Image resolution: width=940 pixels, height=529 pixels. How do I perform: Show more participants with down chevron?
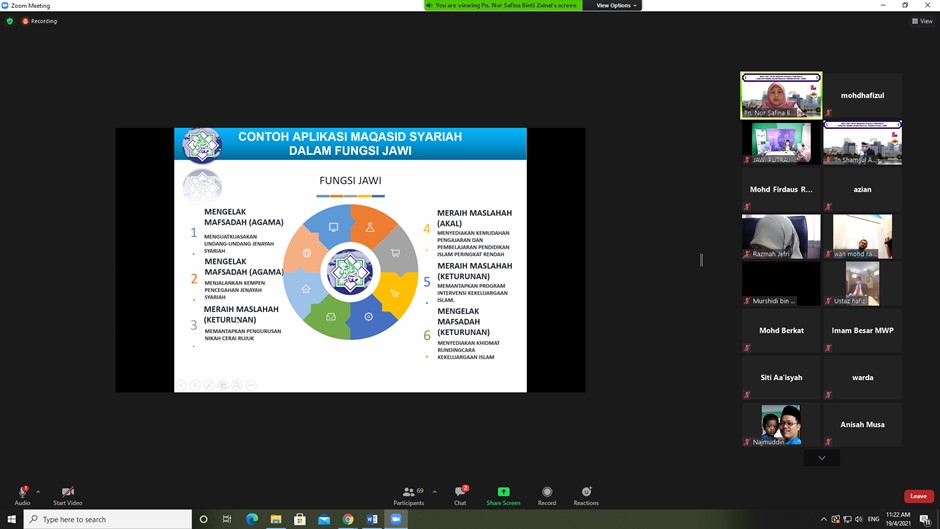pyautogui.click(x=822, y=458)
